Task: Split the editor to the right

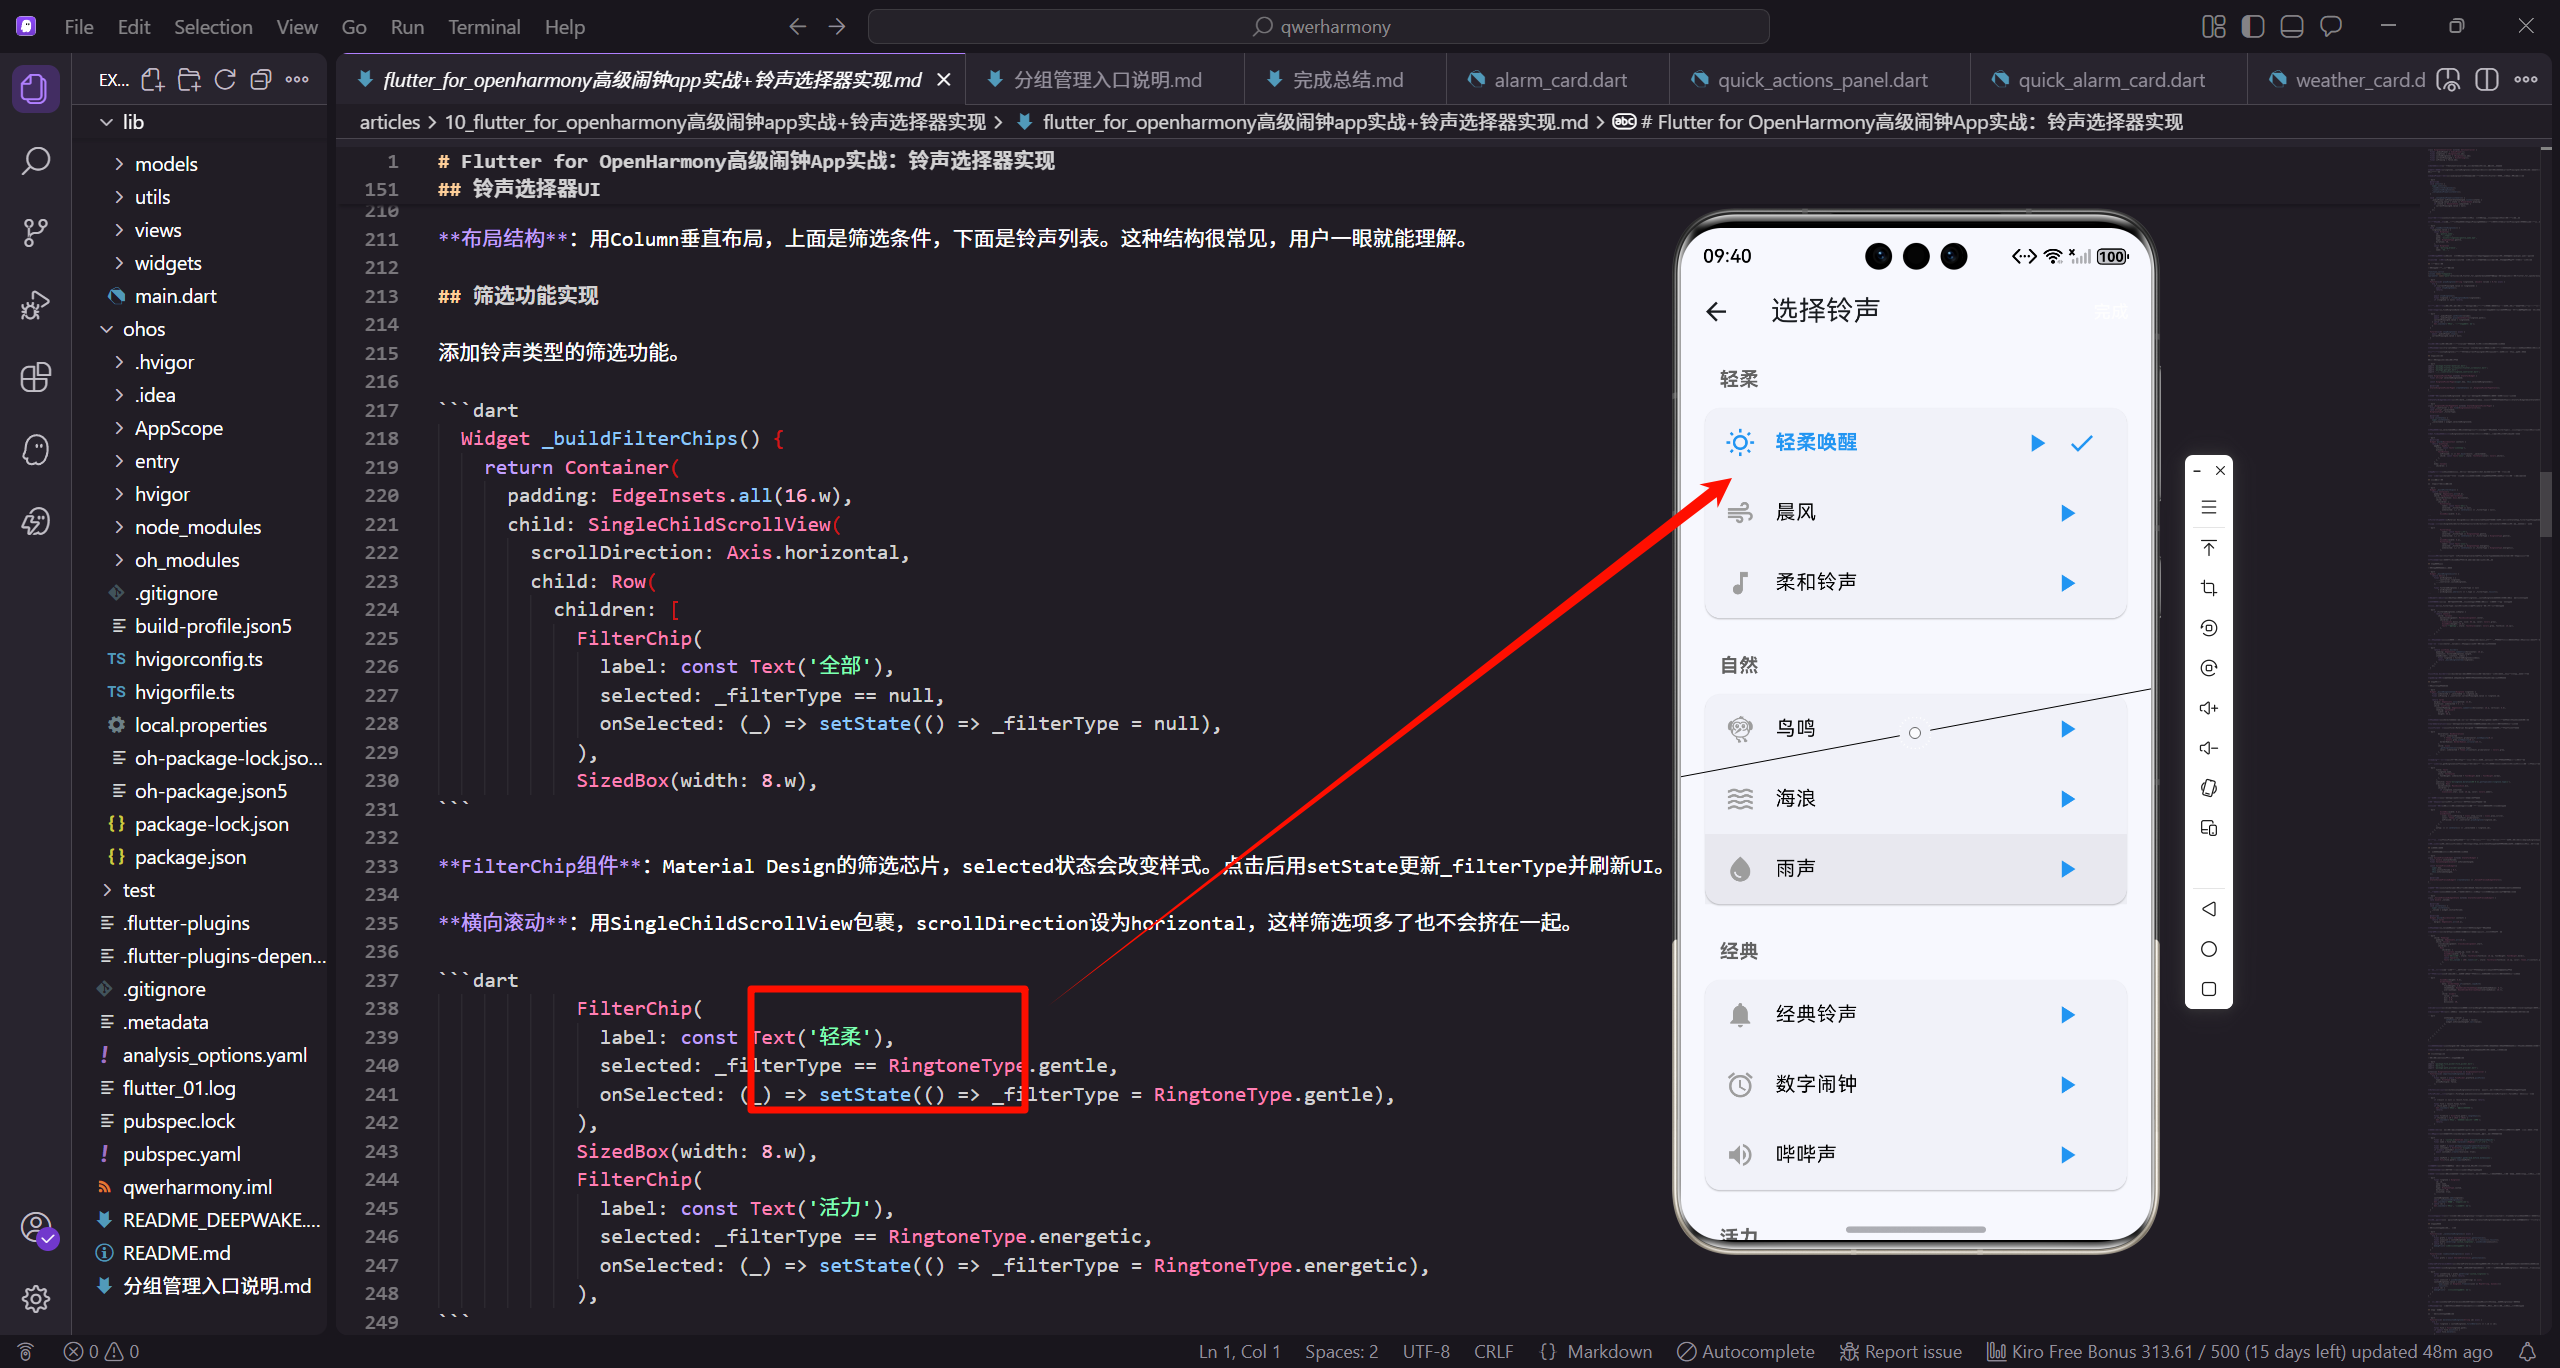Action: click(x=2487, y=80)
